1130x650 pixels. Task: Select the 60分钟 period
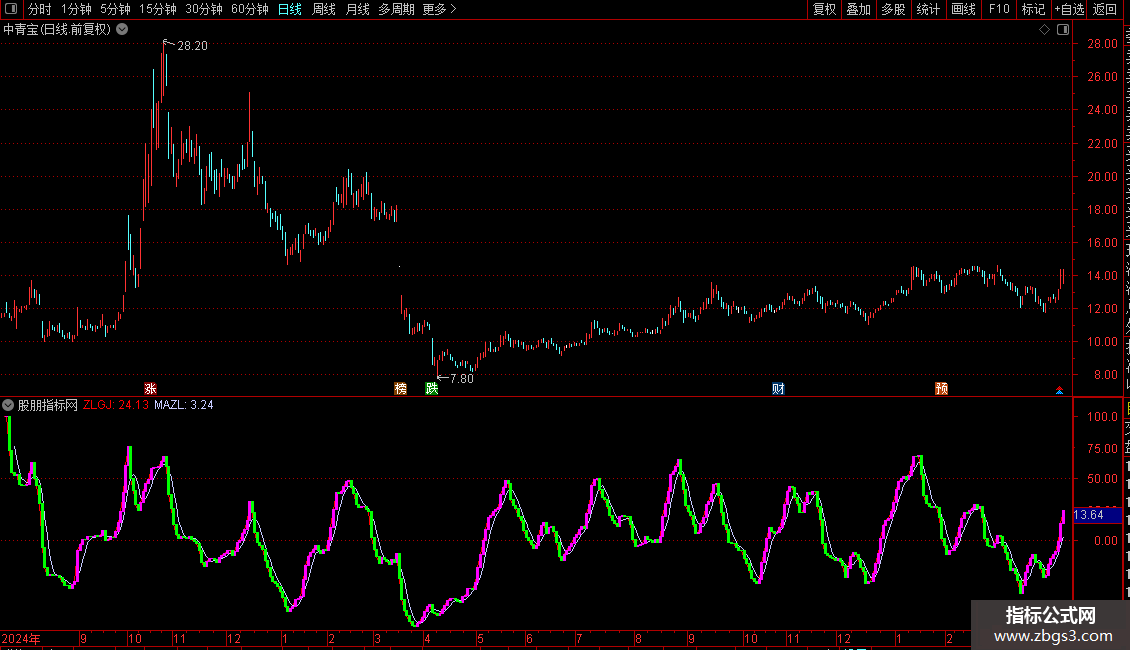[x=250, y=9]
